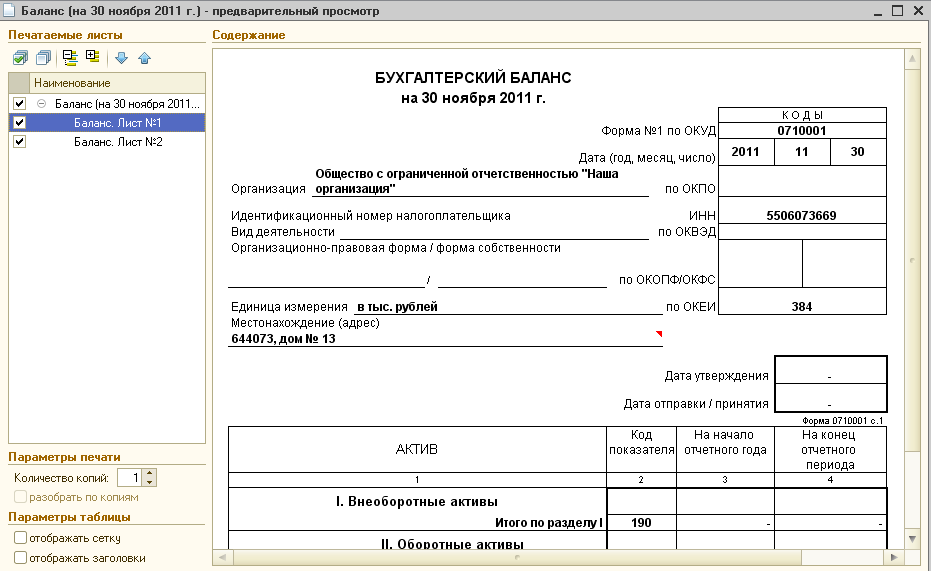Image resolution: width=931 pixels, height=571 pixels.
Task: Move selected sheet down with blue arrow
Action: pyautogui.click(x=122, y=58)
